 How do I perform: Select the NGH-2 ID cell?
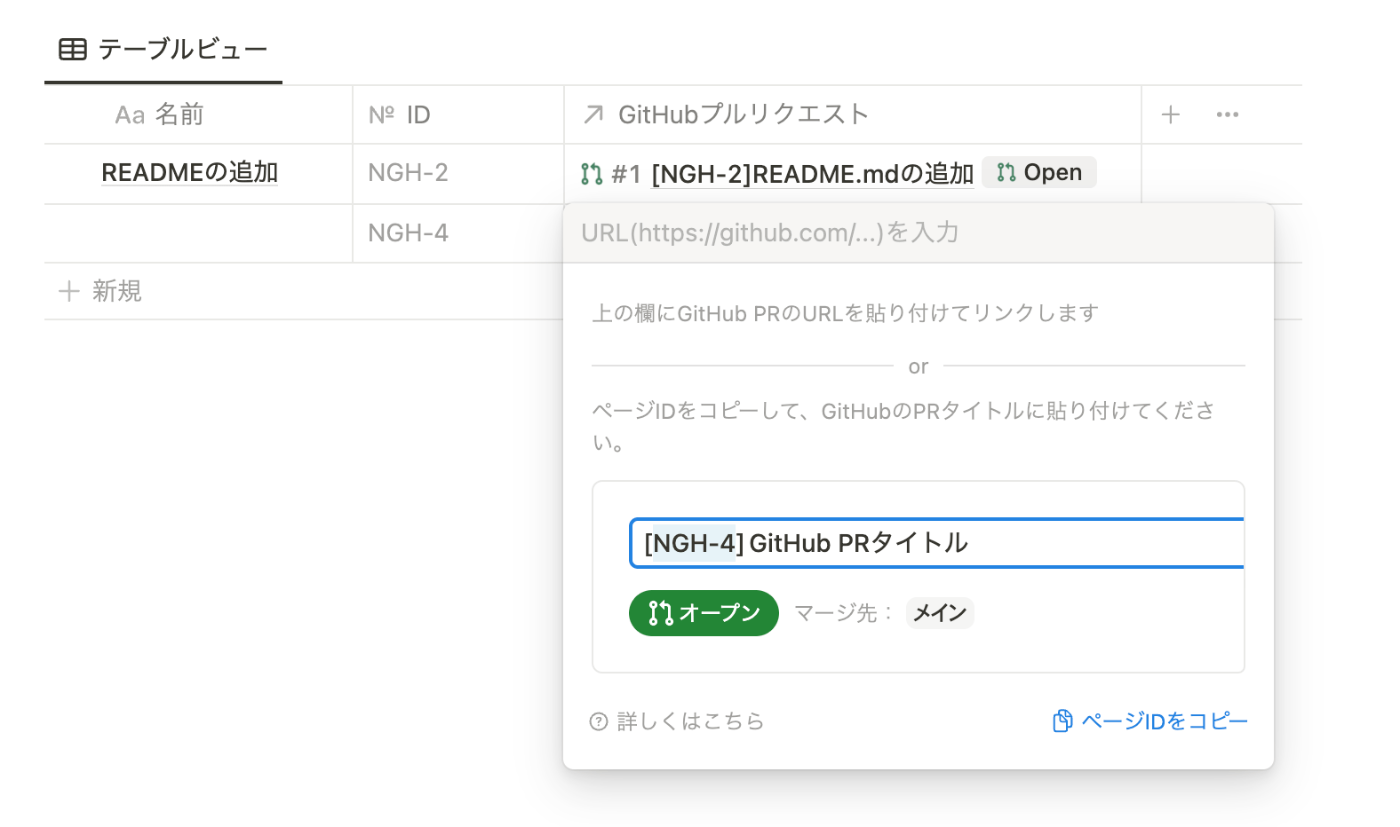pos(458,173)
